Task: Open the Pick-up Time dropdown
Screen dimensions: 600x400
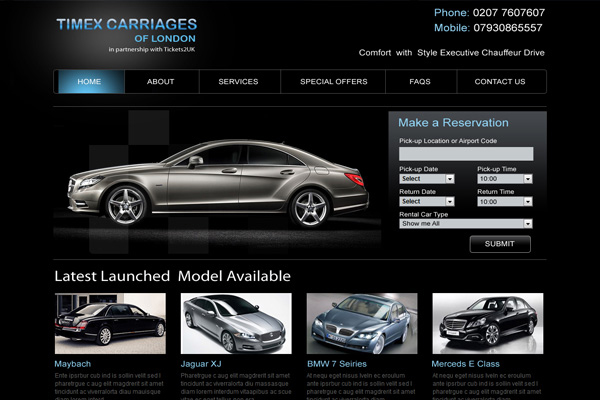Action: tap(505, 179)
